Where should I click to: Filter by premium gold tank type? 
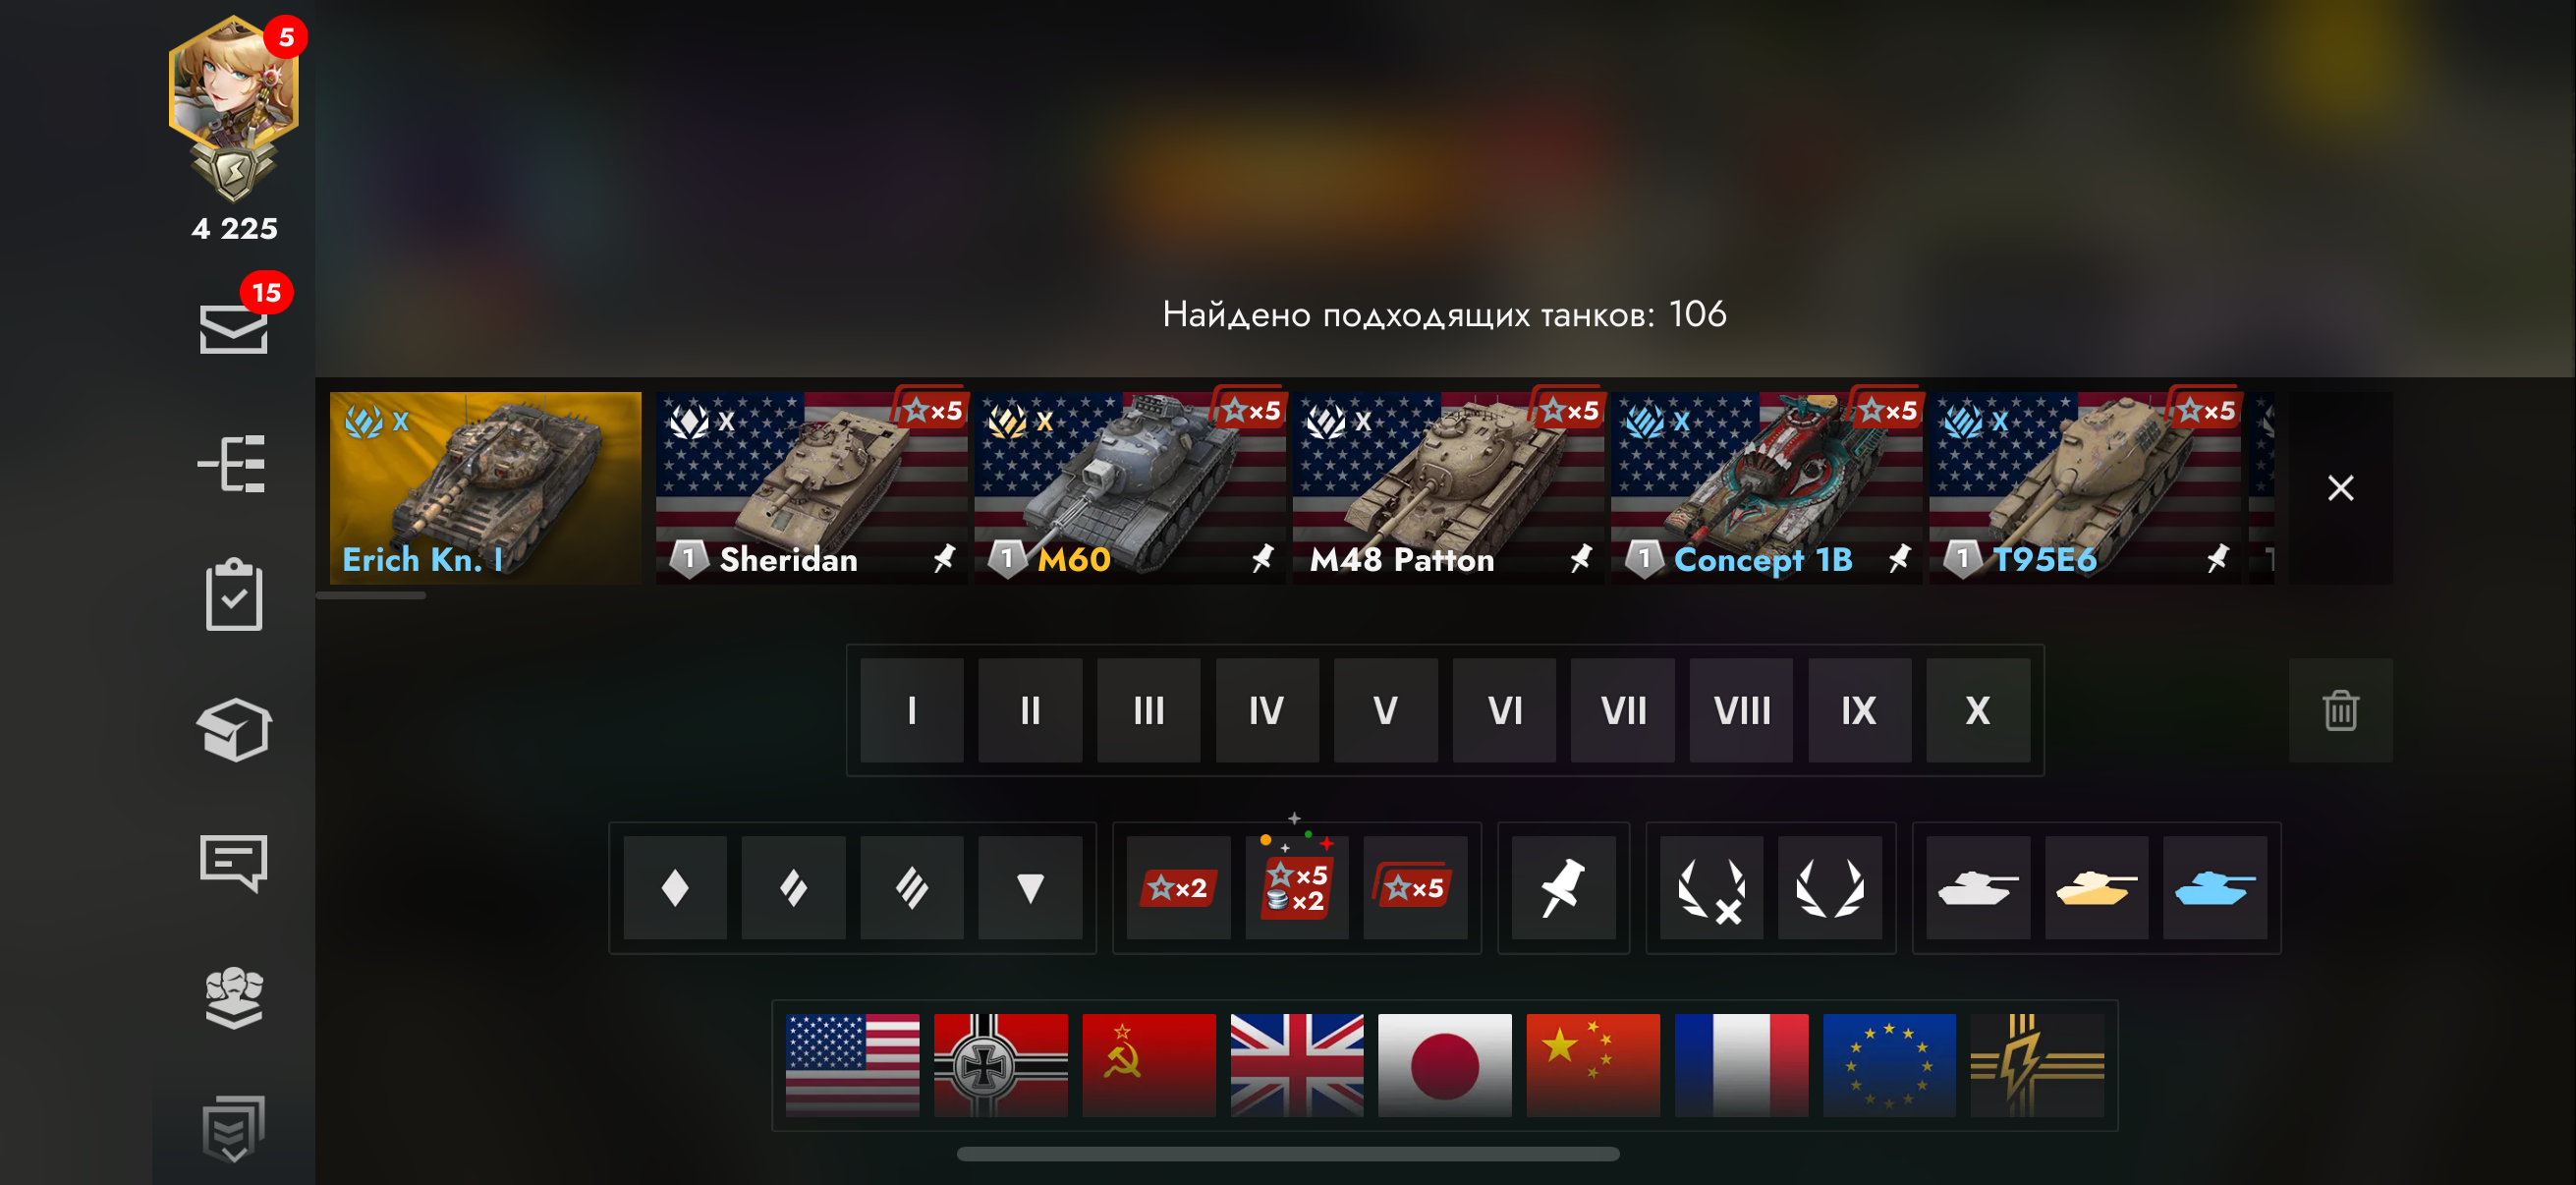click(x=2096, y=888)
